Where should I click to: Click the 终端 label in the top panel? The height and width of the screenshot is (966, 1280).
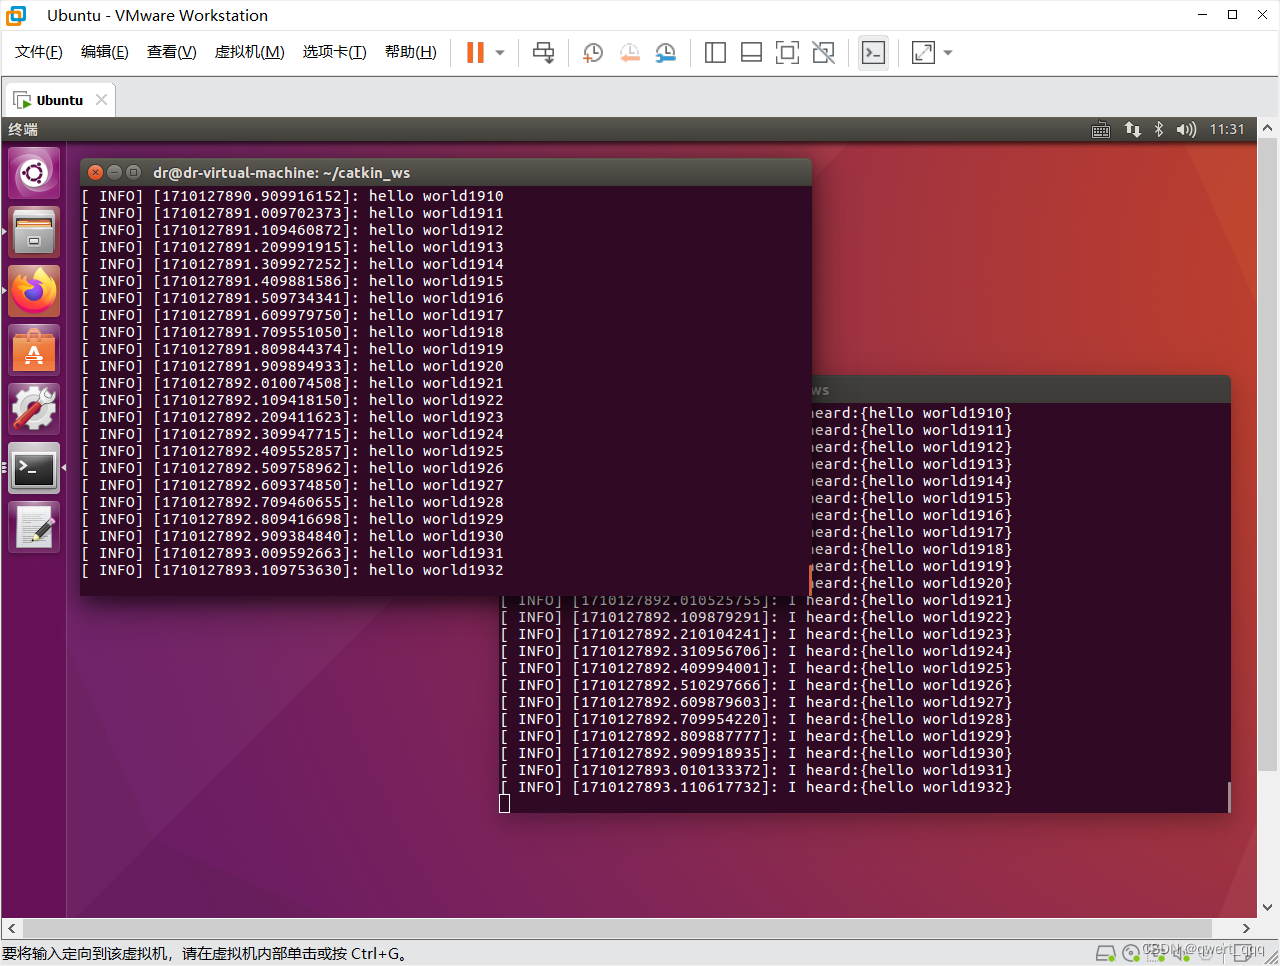click(x=23, y=129)
